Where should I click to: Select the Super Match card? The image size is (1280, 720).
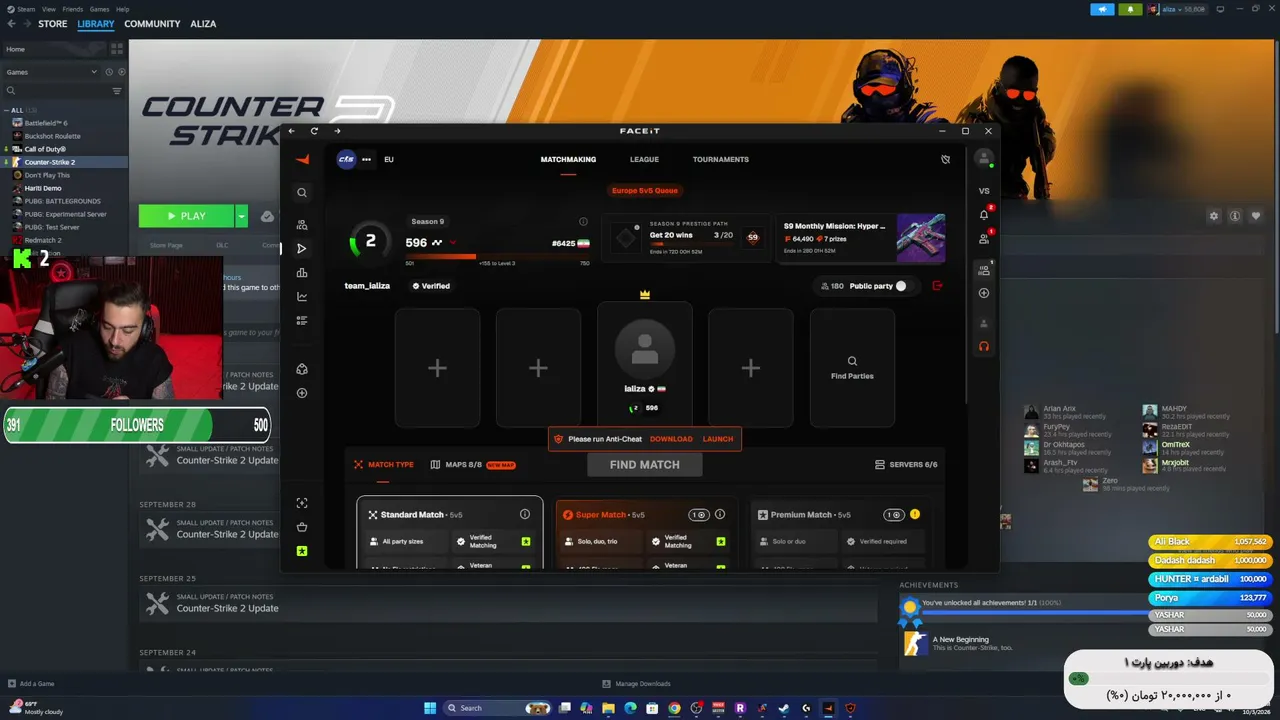coord(645,534)
